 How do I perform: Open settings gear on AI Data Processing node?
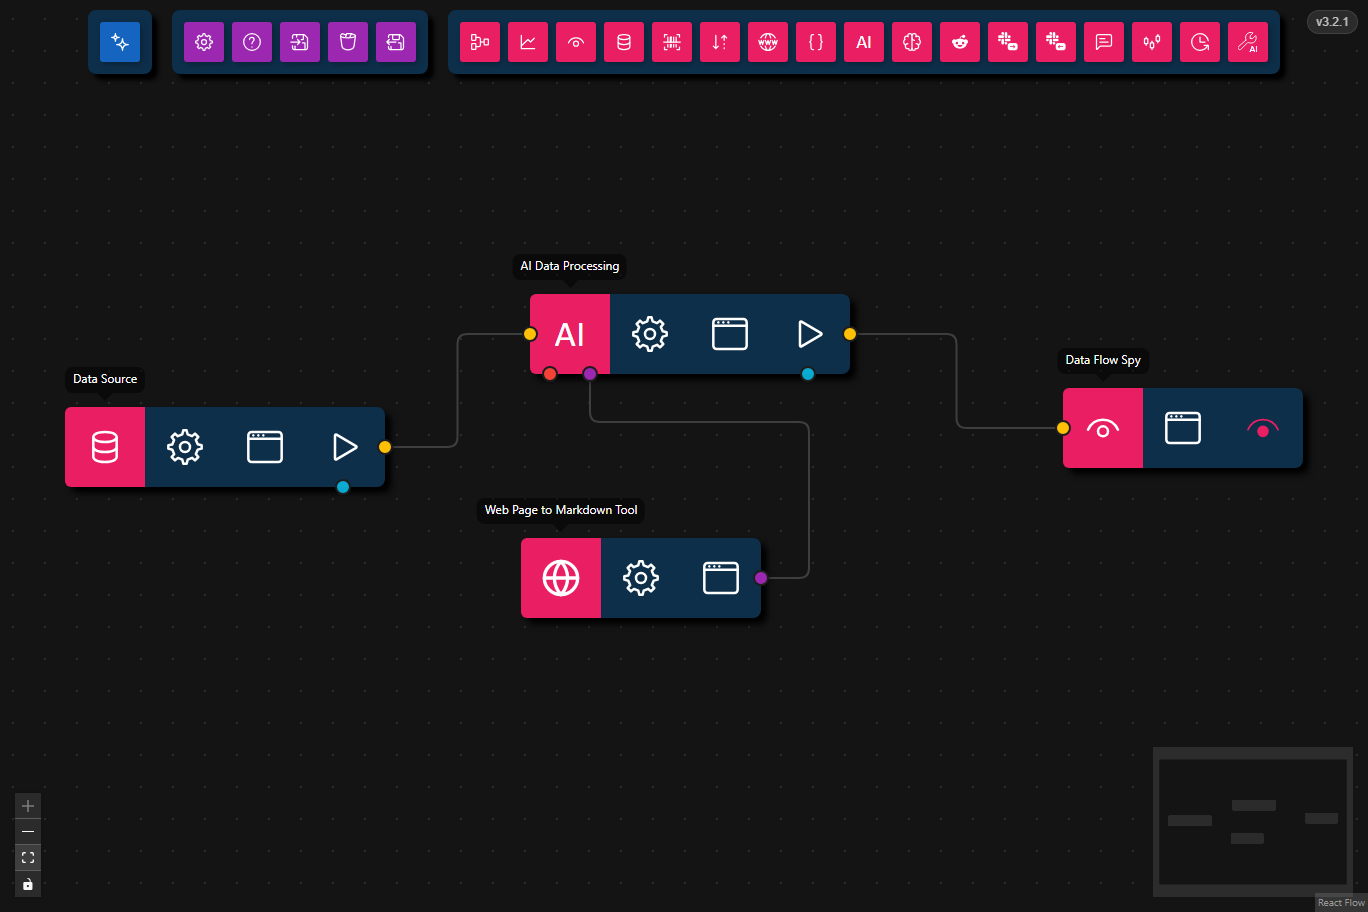(x=650, y=334)
